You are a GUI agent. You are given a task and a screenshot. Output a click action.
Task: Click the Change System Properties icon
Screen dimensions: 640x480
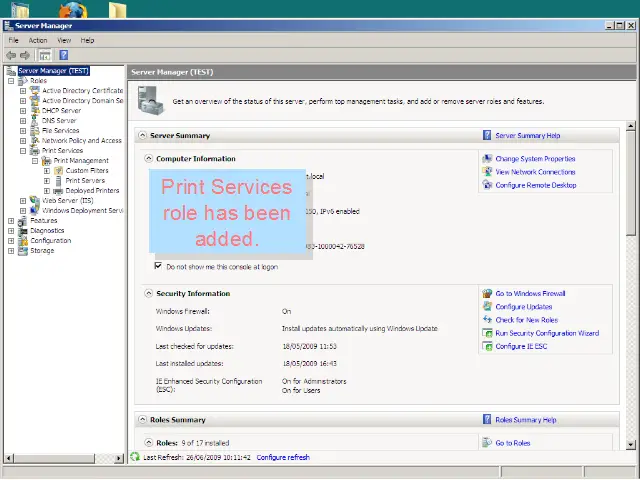tap(487, 159)
